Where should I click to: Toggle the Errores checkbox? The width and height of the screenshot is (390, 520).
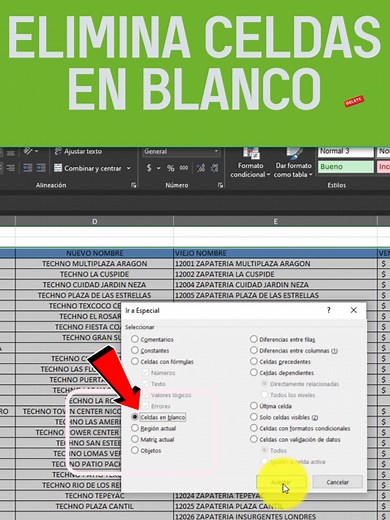pos(145,406)
